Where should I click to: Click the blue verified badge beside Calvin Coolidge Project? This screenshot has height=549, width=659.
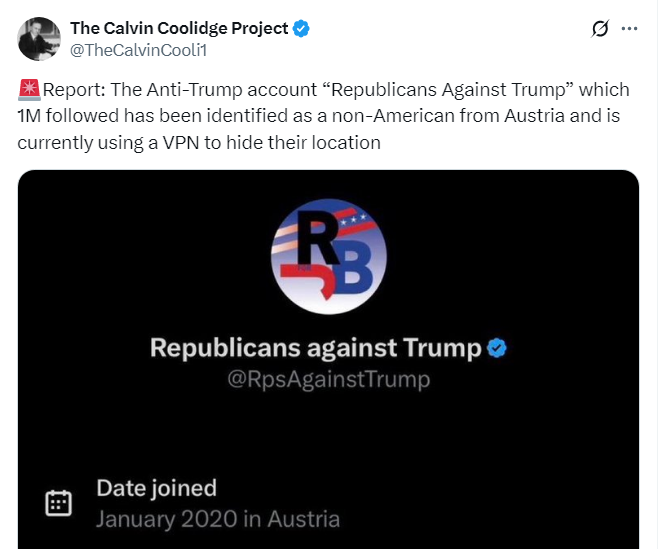point(301,28)
